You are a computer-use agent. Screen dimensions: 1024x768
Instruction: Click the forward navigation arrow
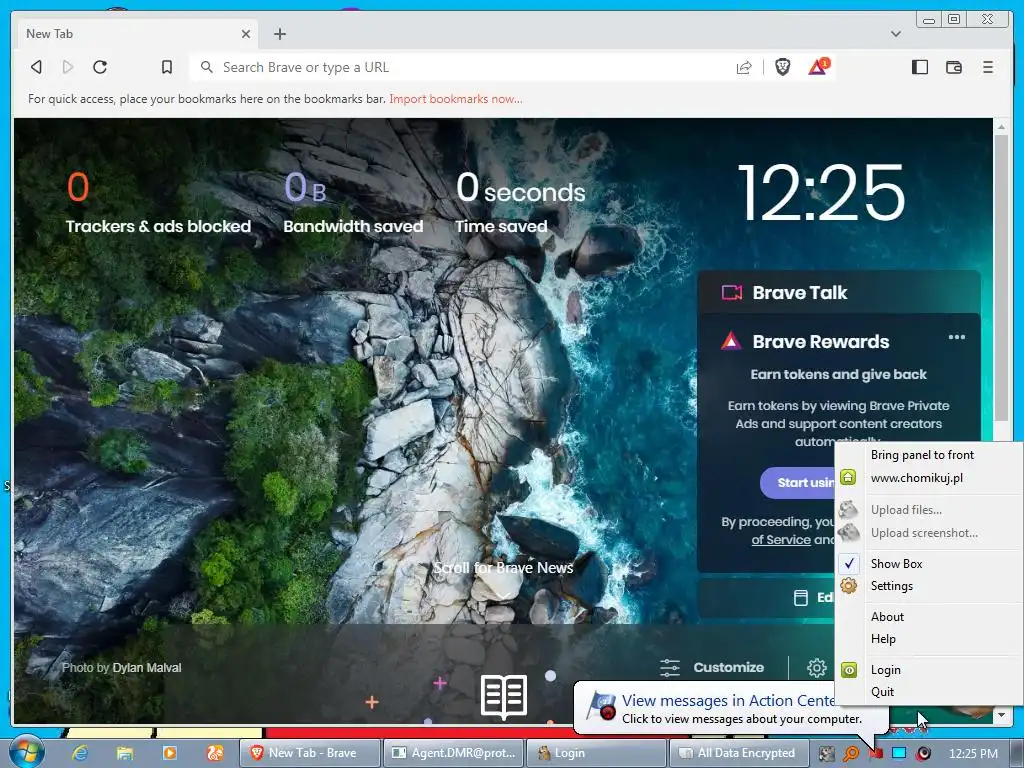(x=67, y=67)
